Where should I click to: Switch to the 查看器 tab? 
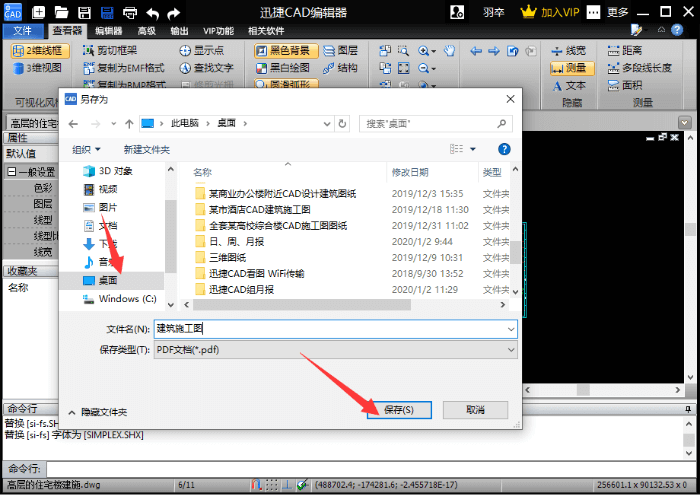pos(67,30)
